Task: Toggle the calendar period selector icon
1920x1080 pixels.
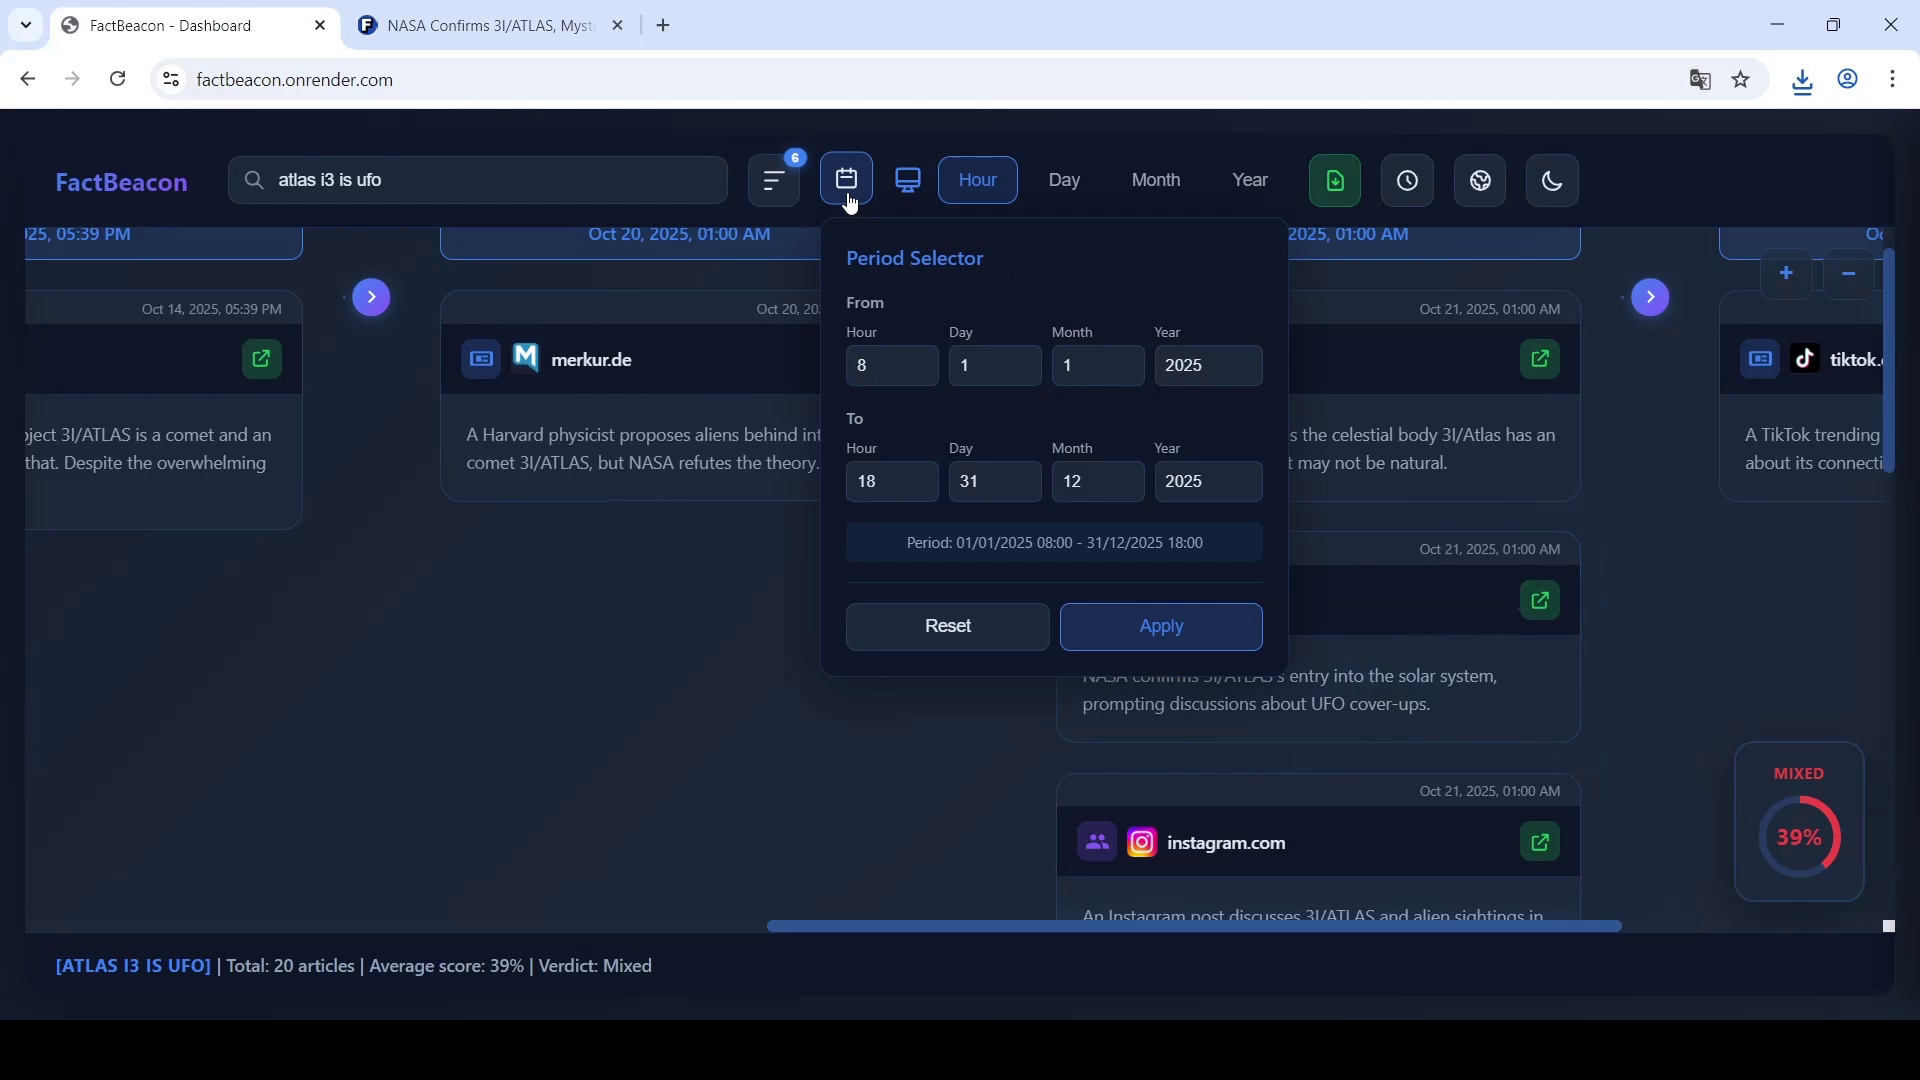Action: pos(846,180)
